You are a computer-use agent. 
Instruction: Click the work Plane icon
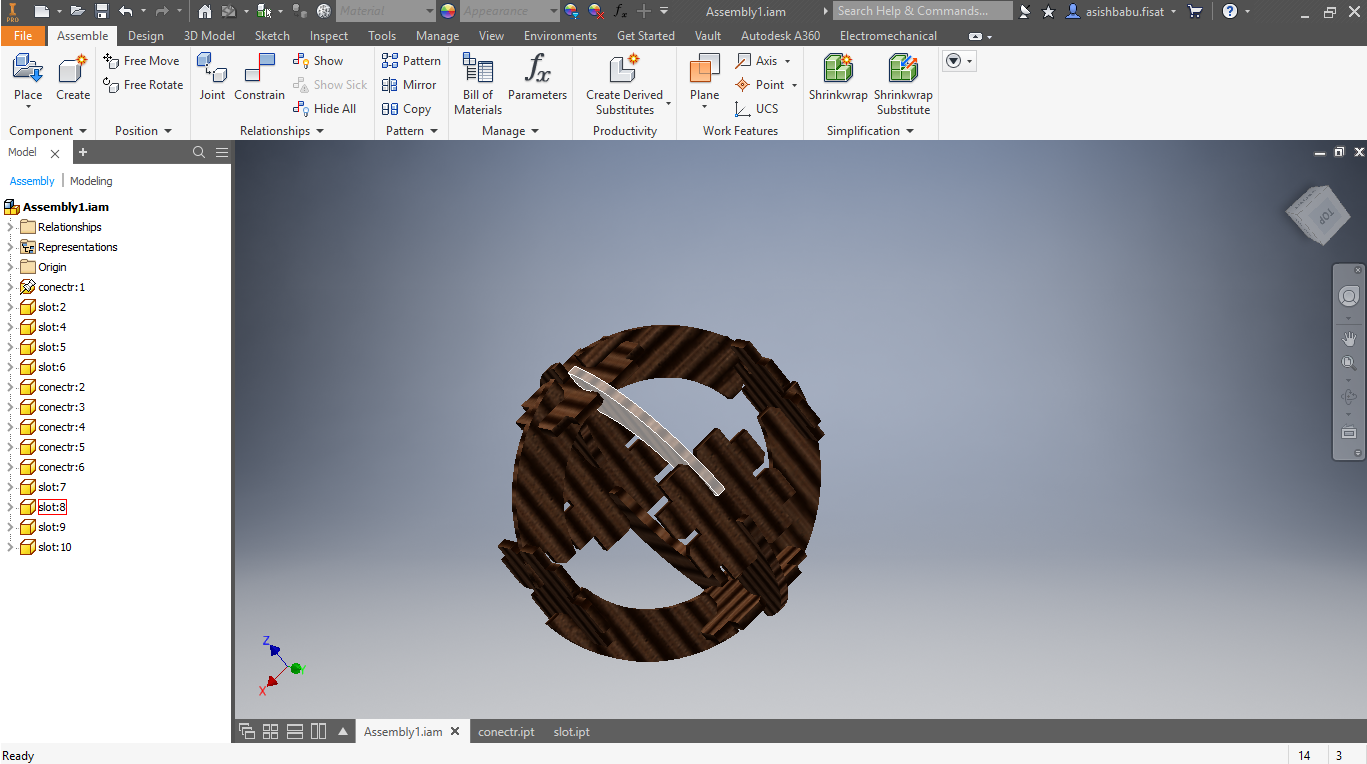[x=705, y=69]
